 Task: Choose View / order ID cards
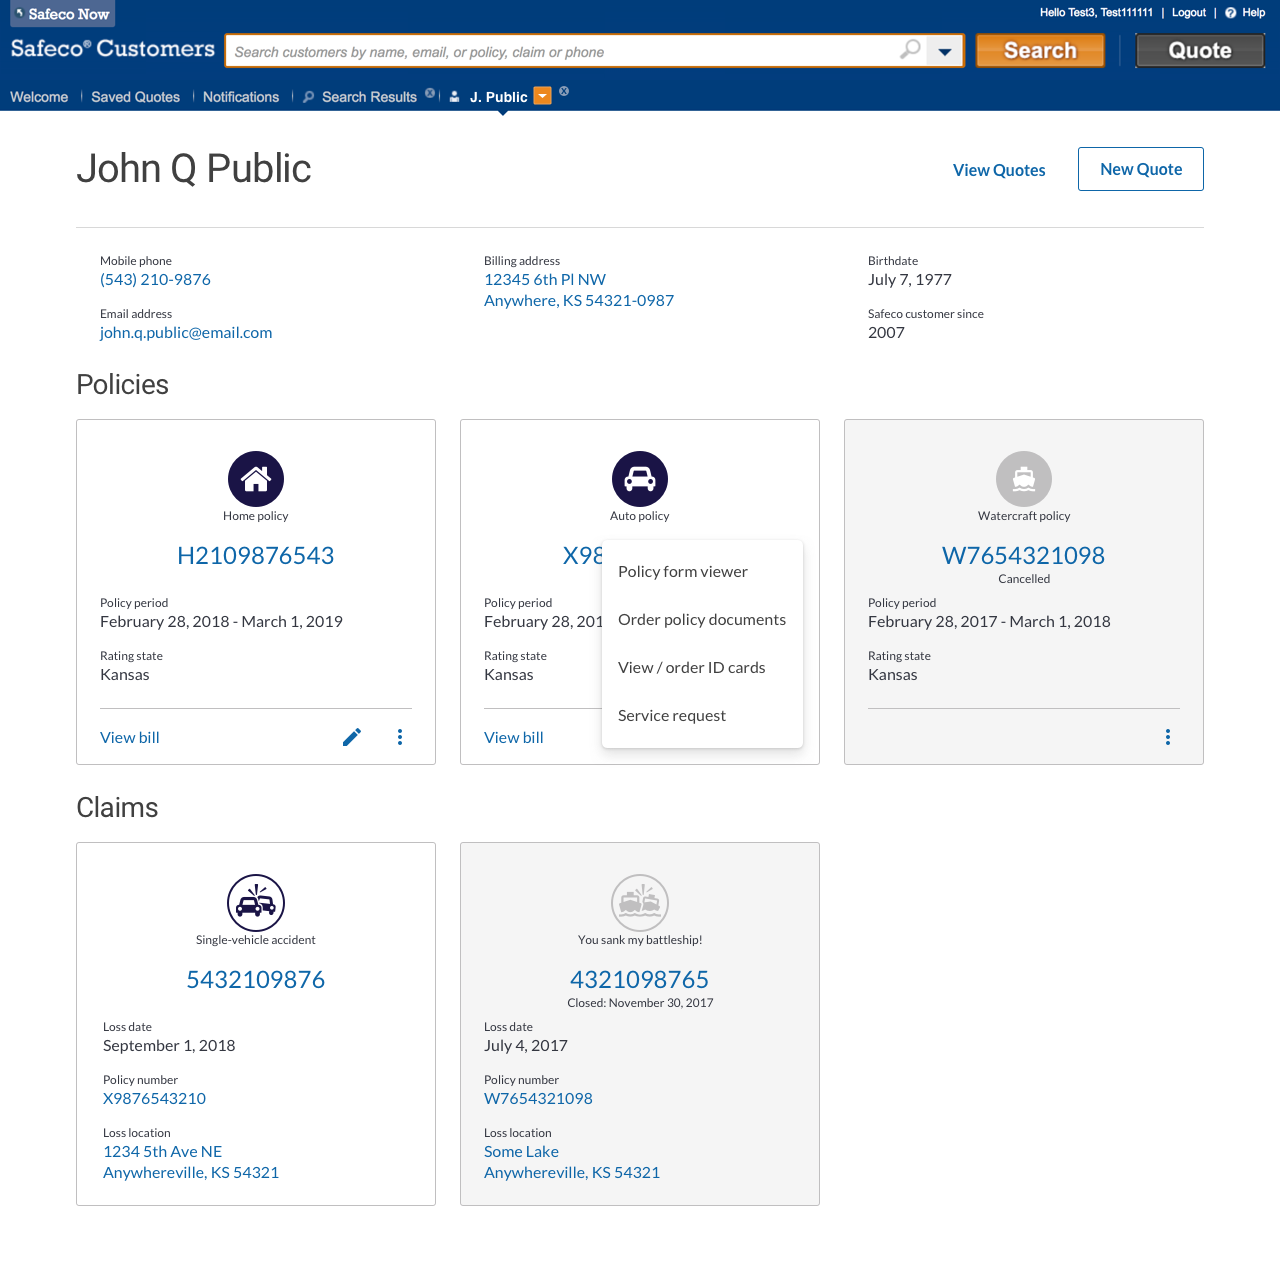pyautogui.click(x=692, y=668)
